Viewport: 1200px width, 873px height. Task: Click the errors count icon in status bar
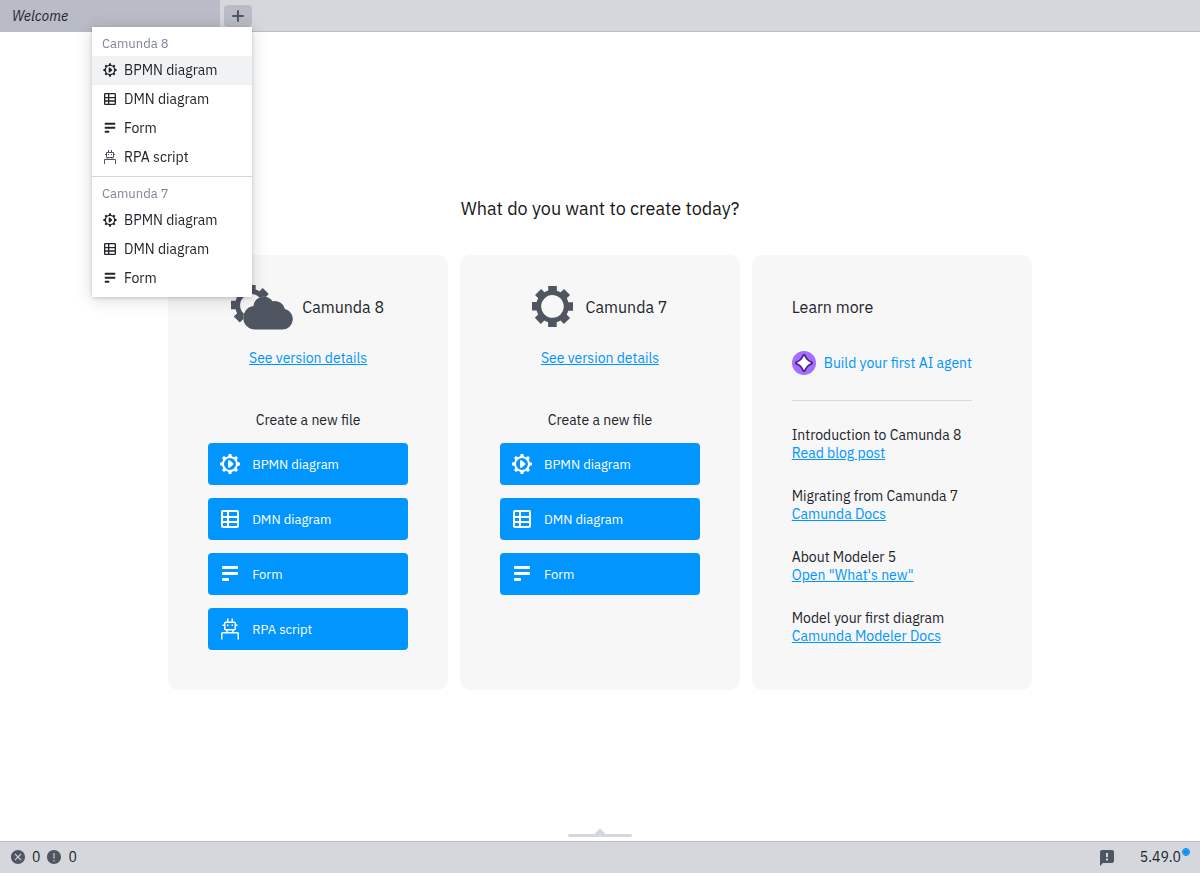pos(18,857)
